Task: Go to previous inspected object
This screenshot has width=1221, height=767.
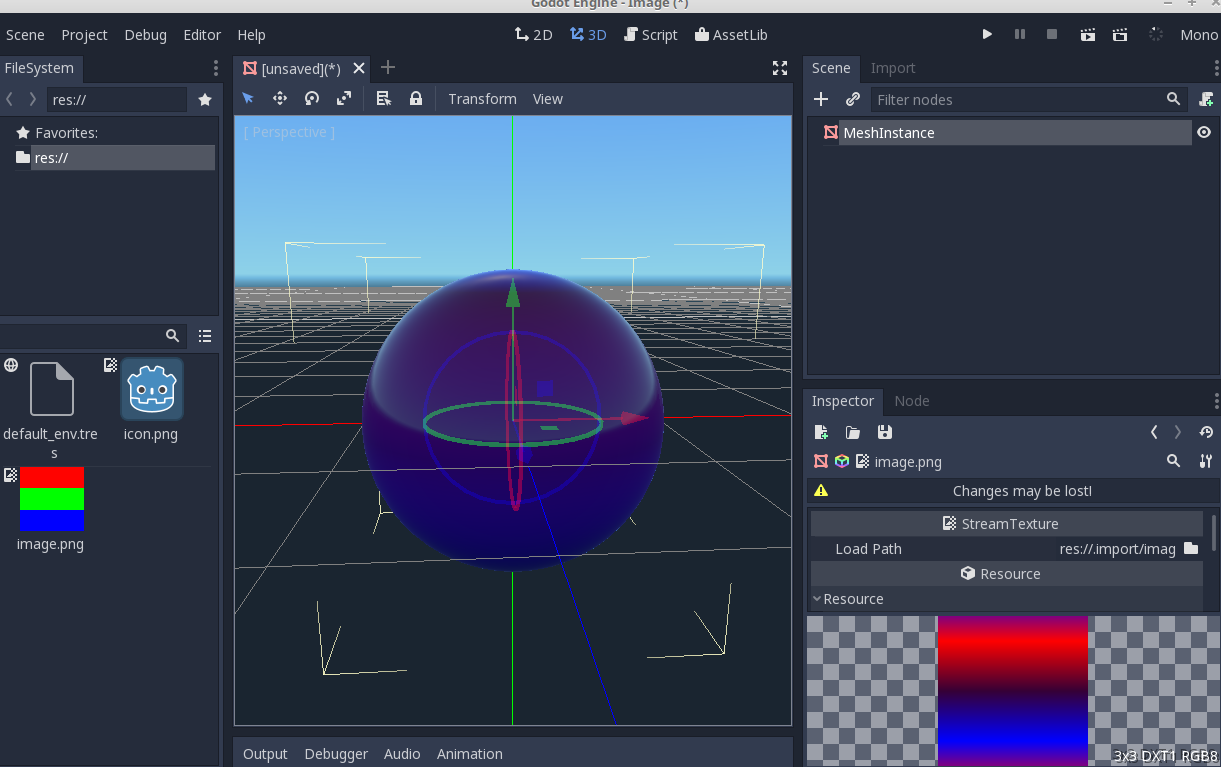Action: 1154,432
